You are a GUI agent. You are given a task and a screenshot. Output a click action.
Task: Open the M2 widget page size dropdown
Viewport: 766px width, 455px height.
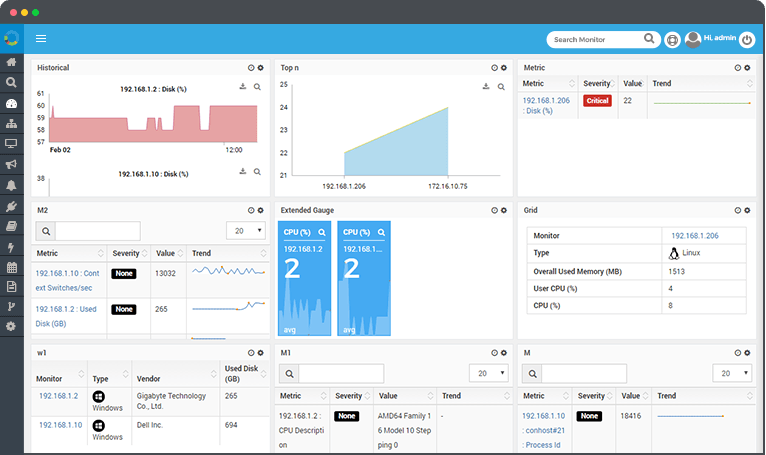[245, 230]
